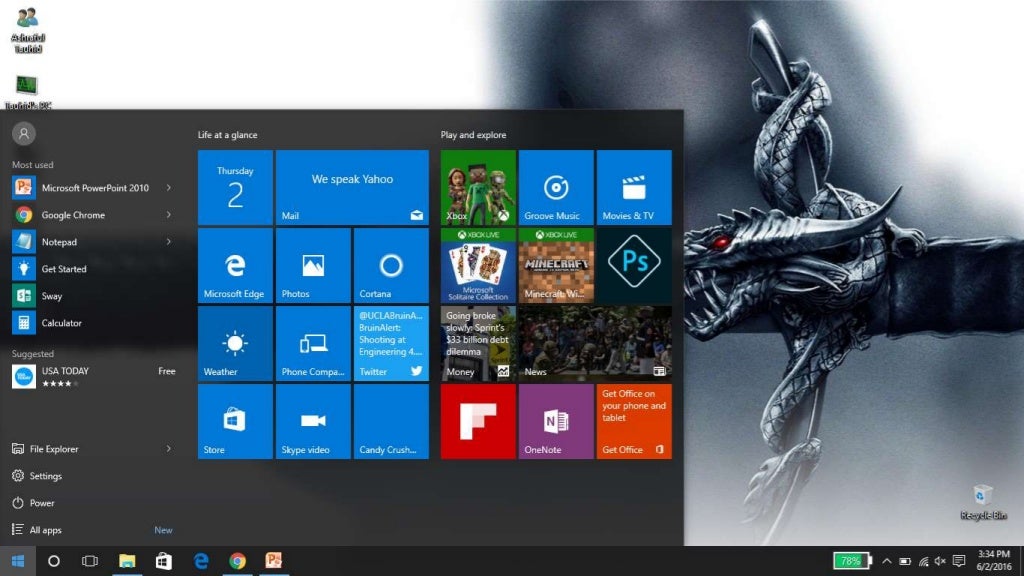Open the Mail tile
Viewport: 1024px width, 576px height.
click(x=352, y=187)
